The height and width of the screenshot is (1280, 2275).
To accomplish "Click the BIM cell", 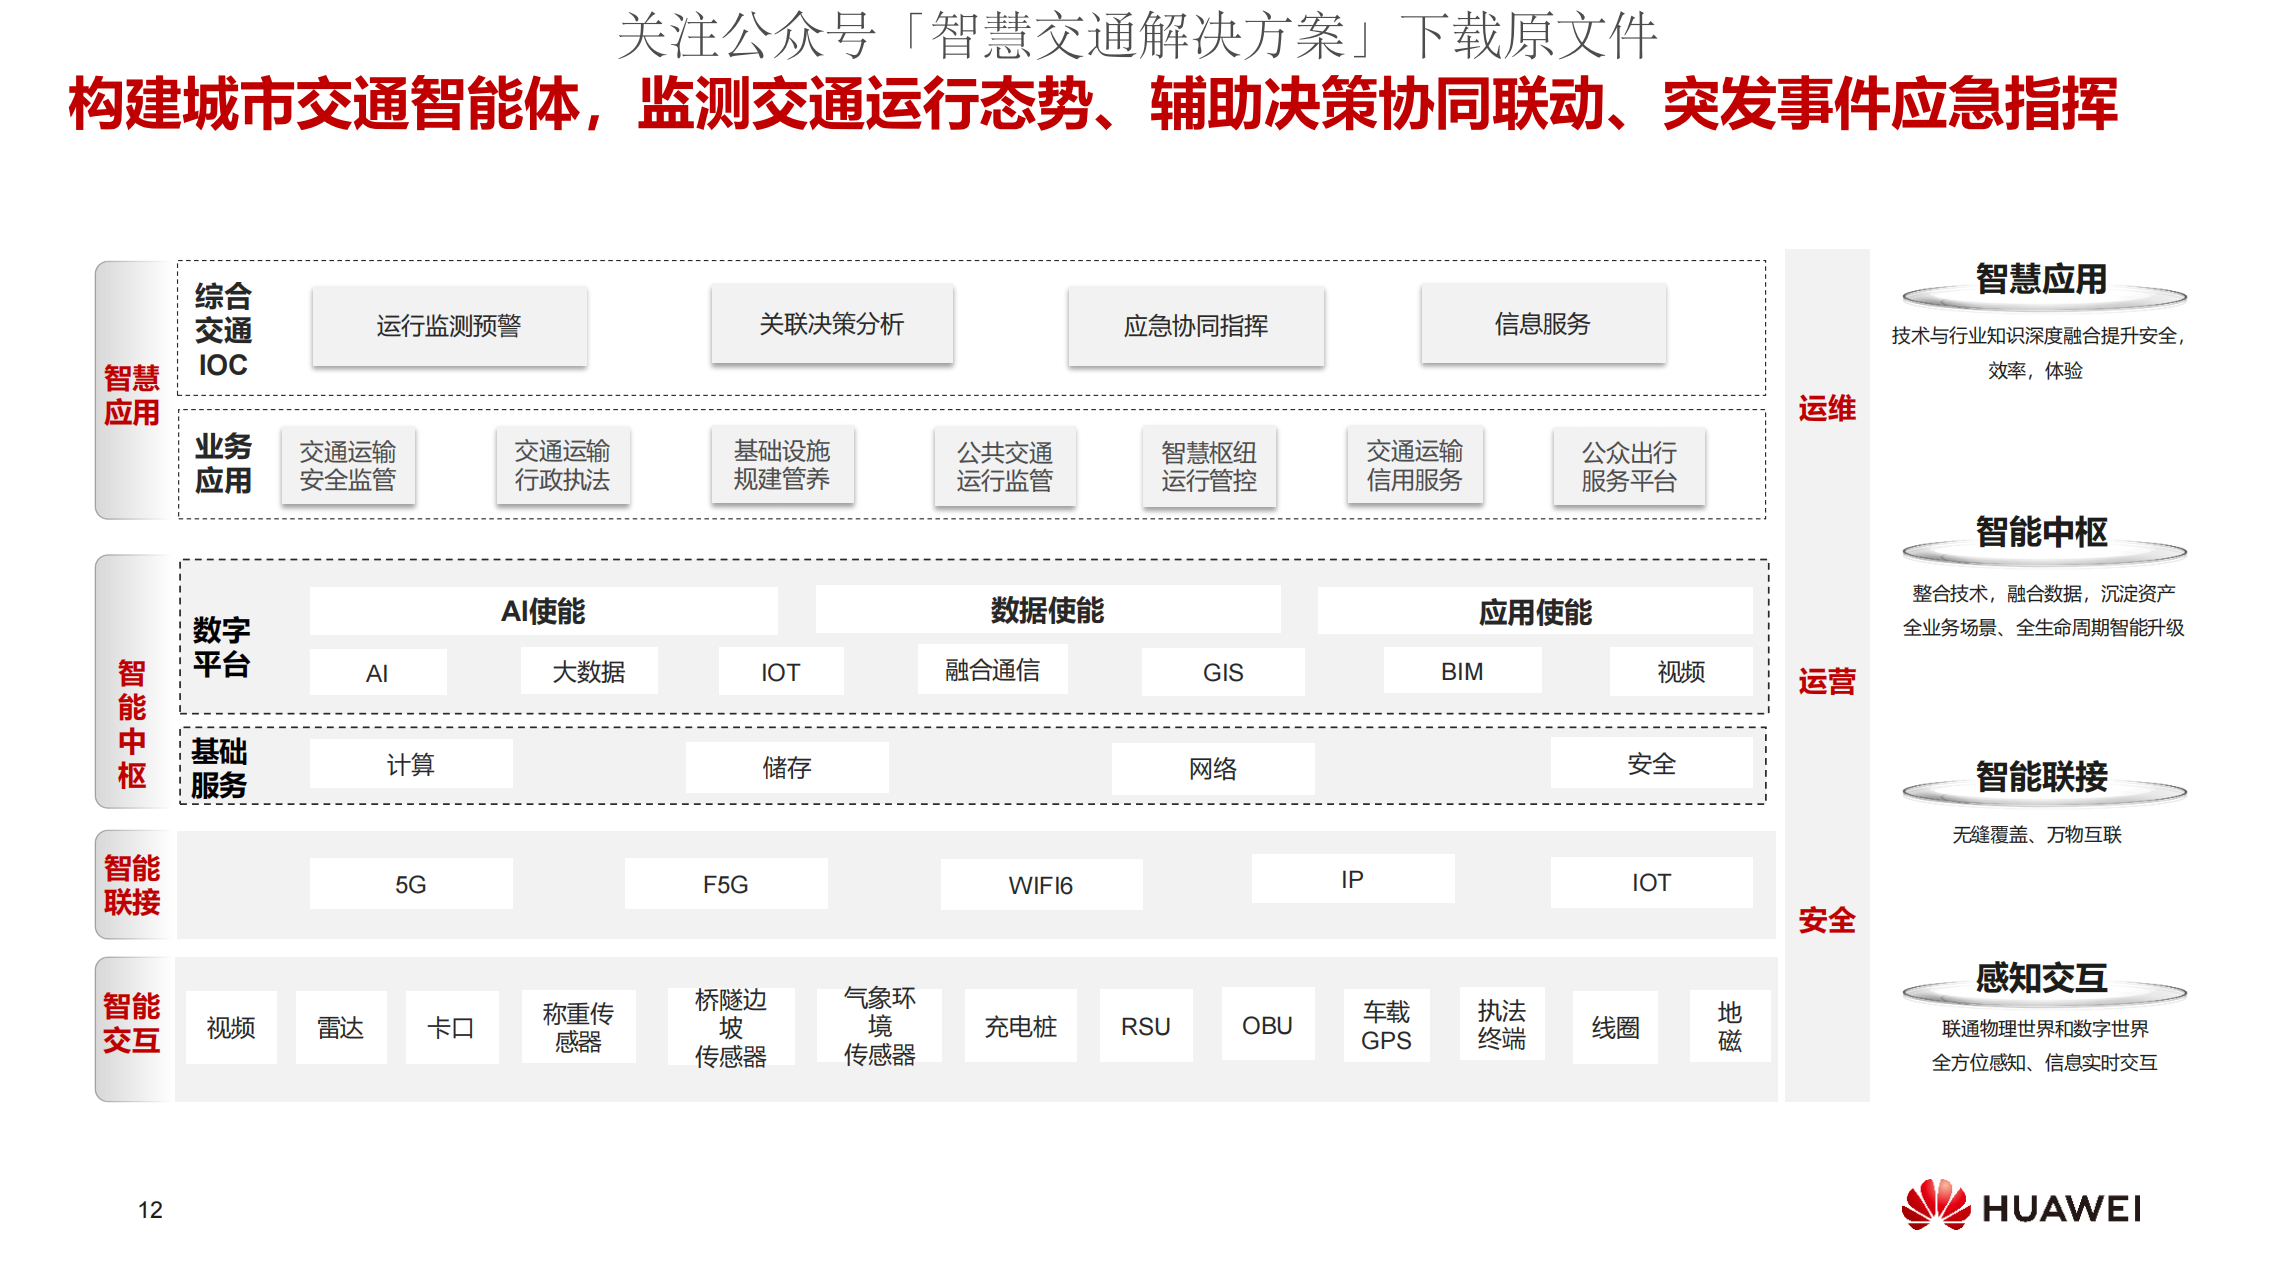I will coord(1462,670).
